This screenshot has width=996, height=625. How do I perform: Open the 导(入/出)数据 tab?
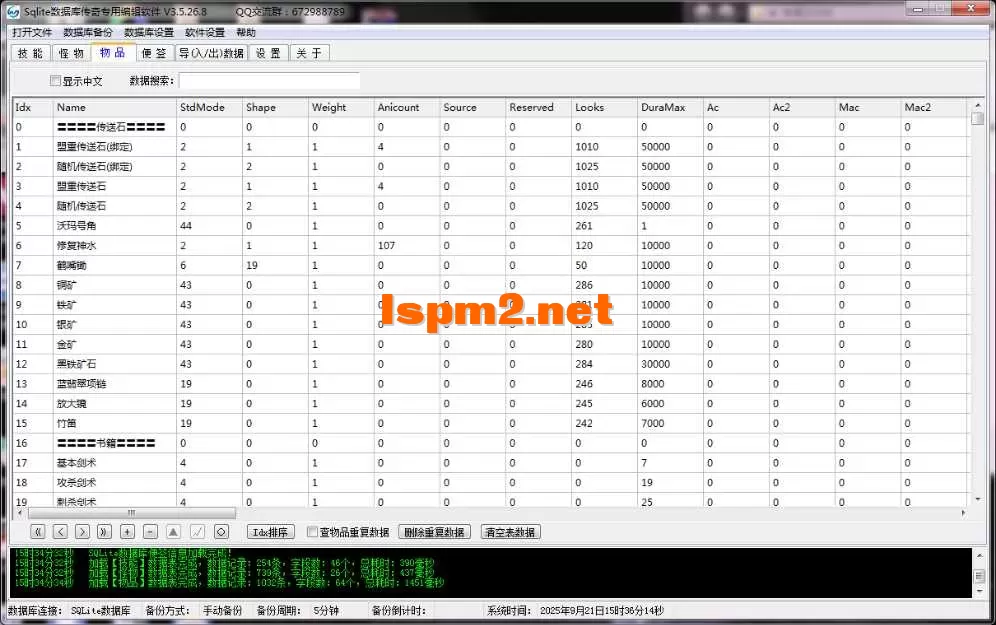(x=211, y=52)
